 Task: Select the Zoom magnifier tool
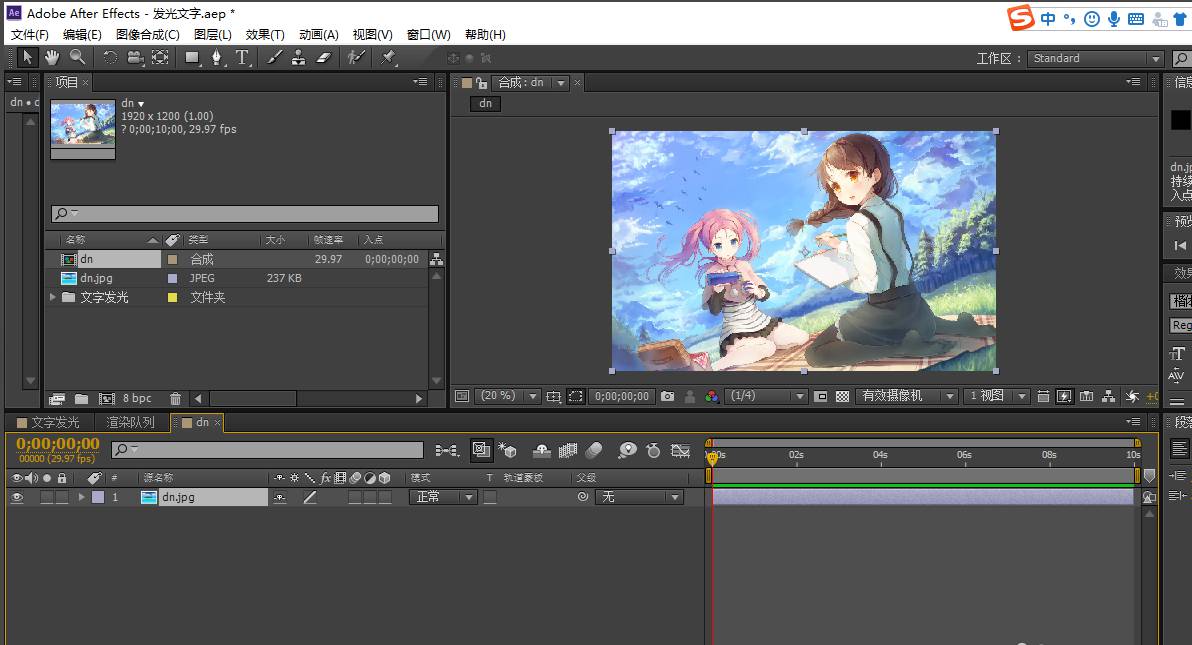77,58
